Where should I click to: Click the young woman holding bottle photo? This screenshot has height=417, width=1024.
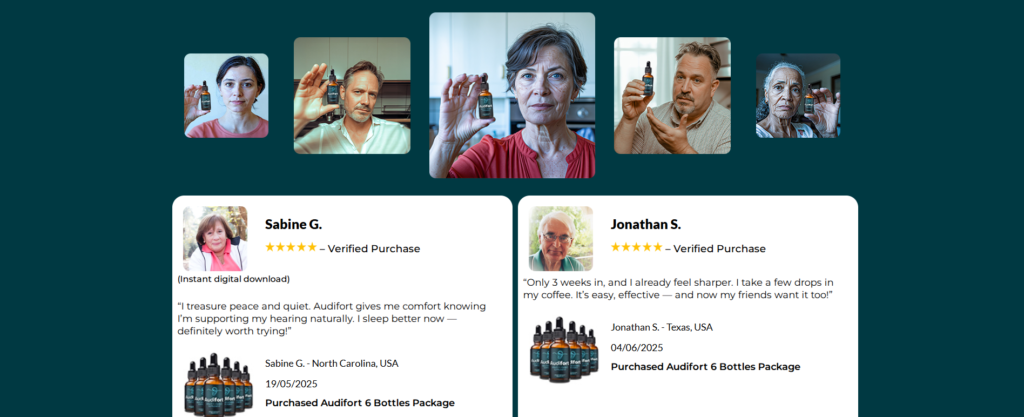(x=226, y=96)
